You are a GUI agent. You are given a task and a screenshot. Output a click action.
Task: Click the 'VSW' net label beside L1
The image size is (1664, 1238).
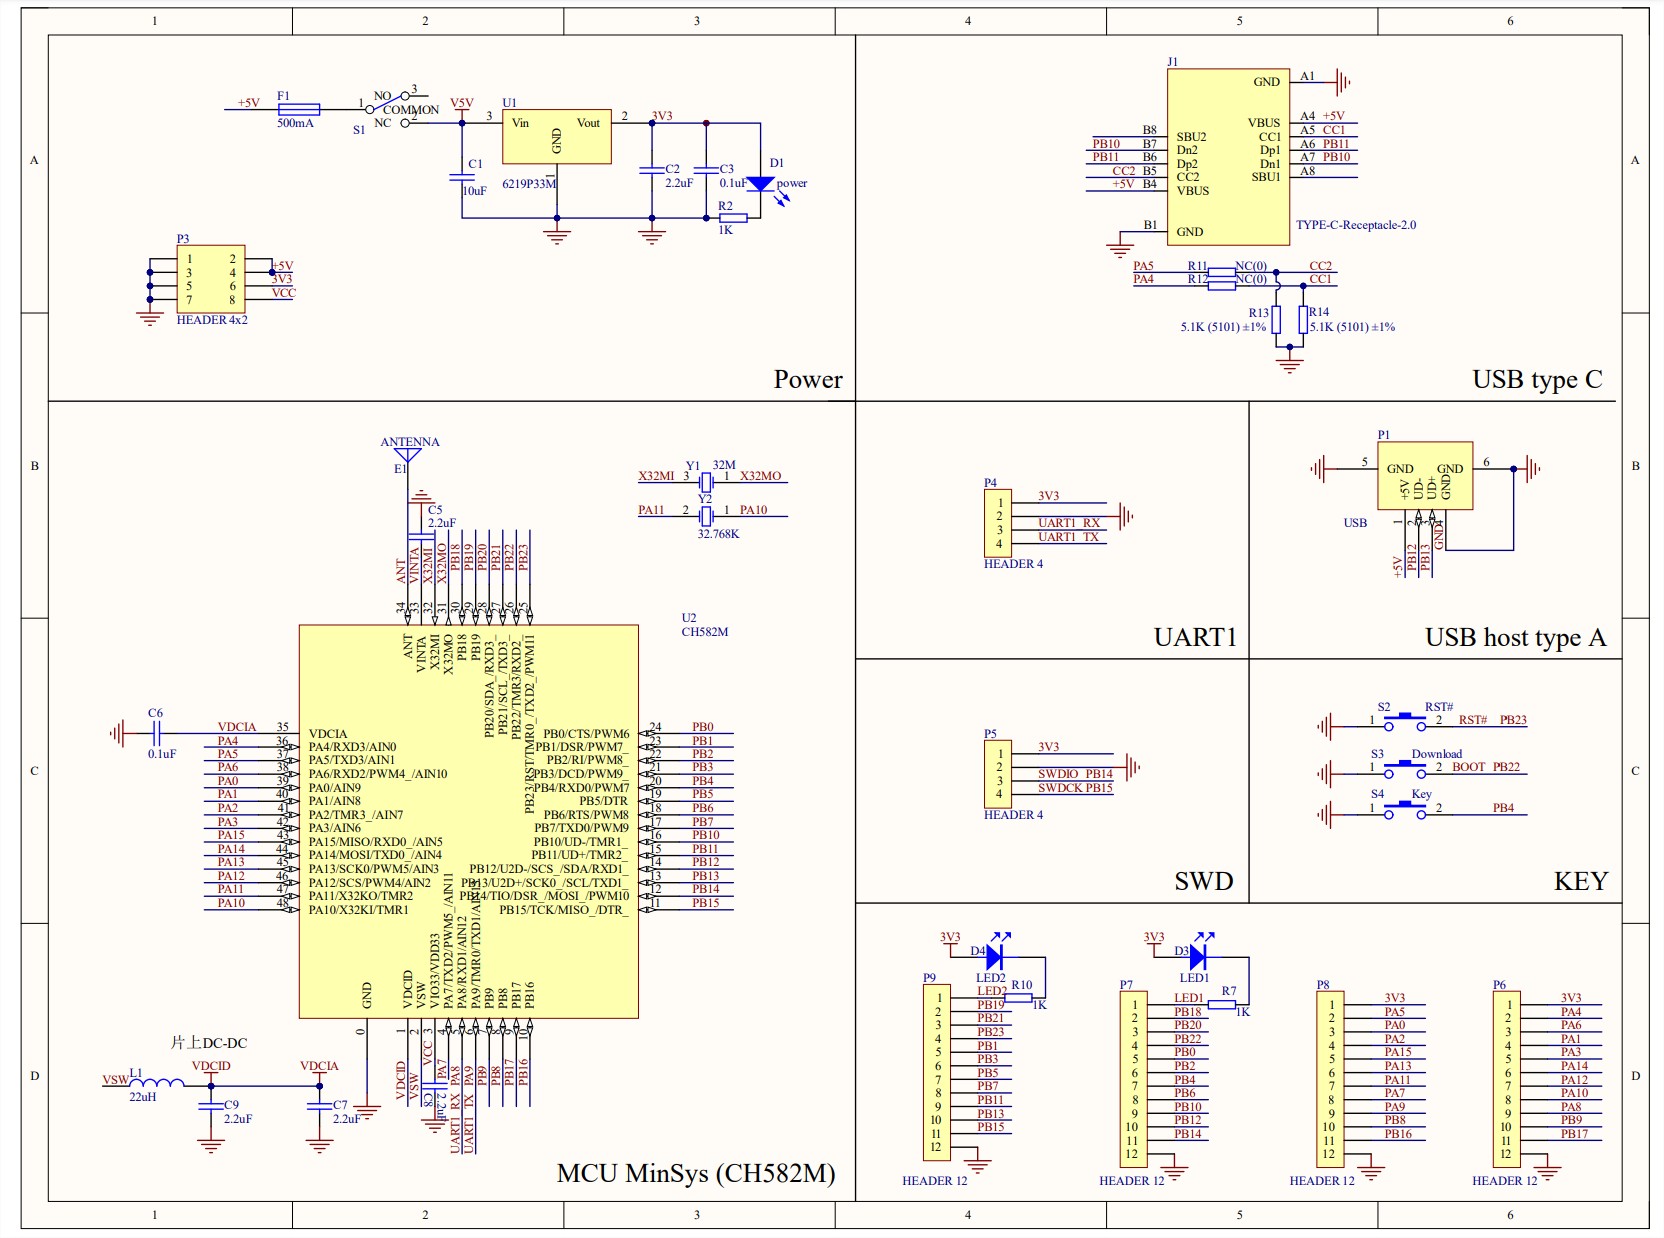[x=115, y=1080]
